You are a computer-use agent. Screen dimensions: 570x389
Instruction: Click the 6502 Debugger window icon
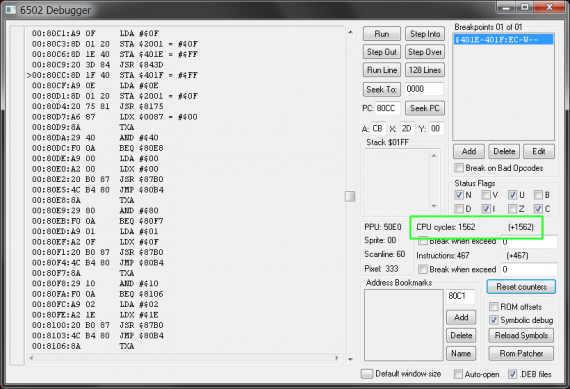pos(11,9)
